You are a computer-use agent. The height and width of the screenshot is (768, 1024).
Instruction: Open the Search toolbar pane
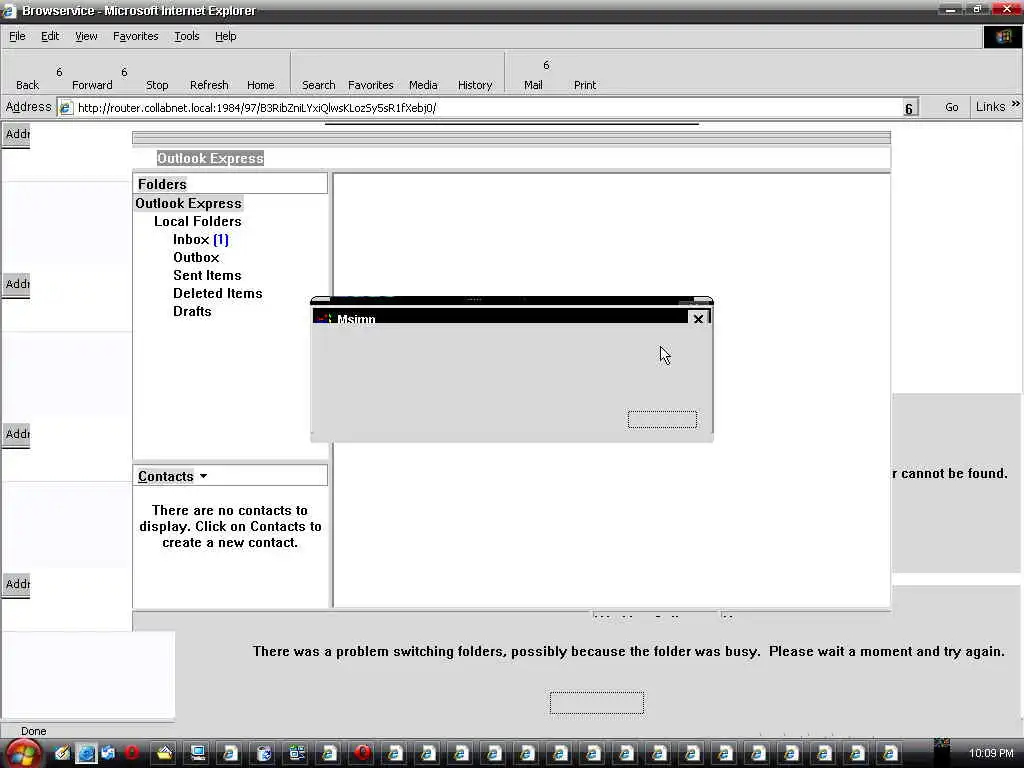point(318,85)
